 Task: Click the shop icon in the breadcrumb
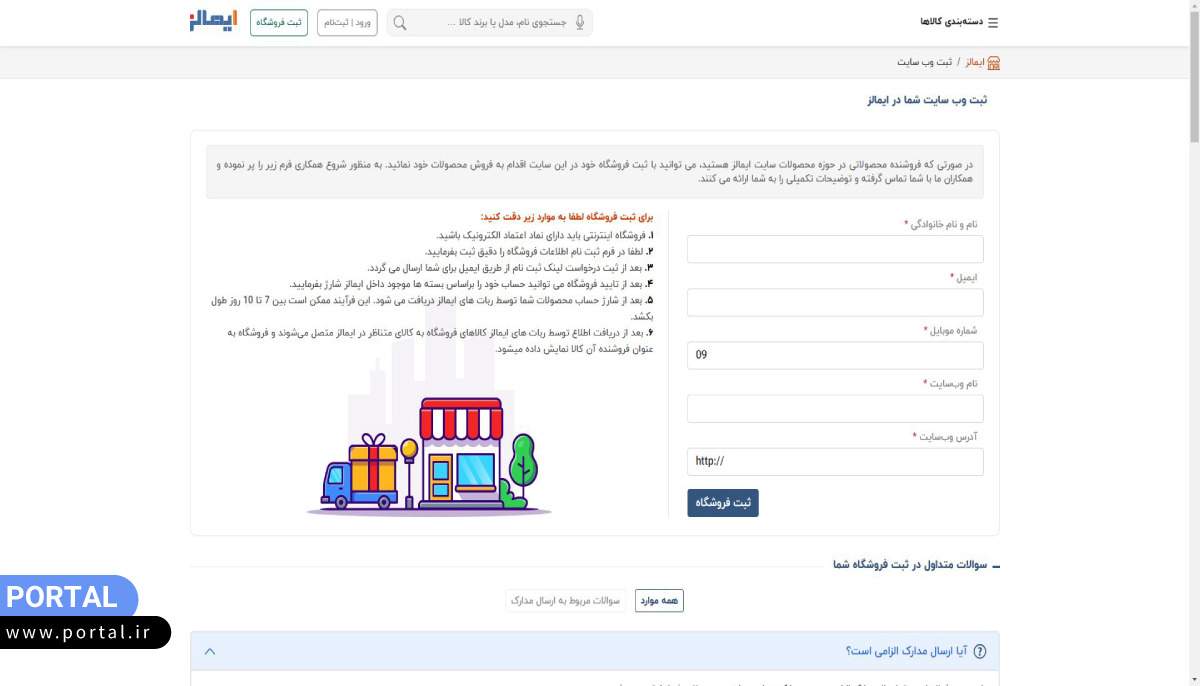coord(993,62)
